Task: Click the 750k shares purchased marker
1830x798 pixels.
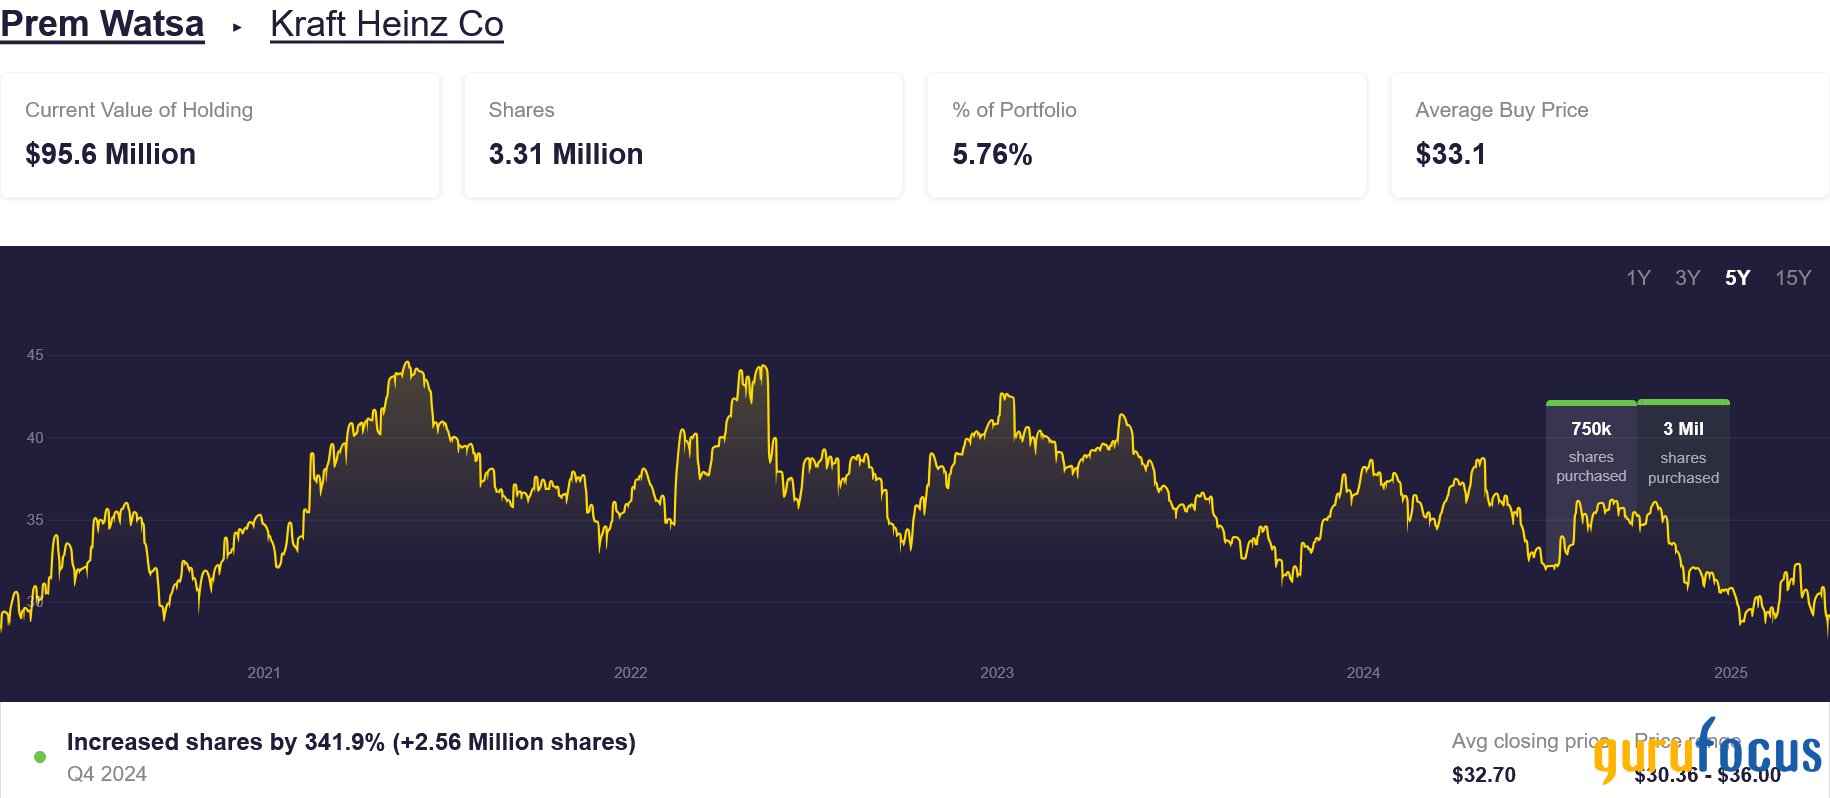Action: coord(1591,451)
